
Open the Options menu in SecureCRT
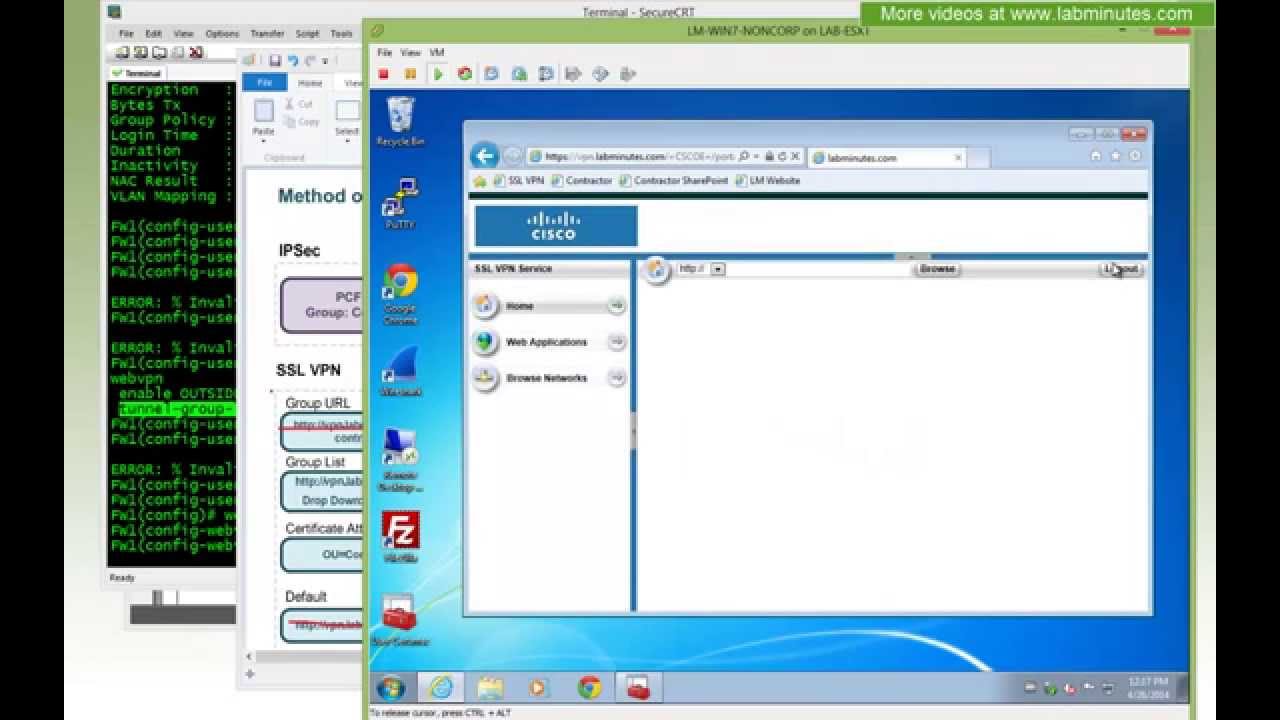(x=222, y=34)
